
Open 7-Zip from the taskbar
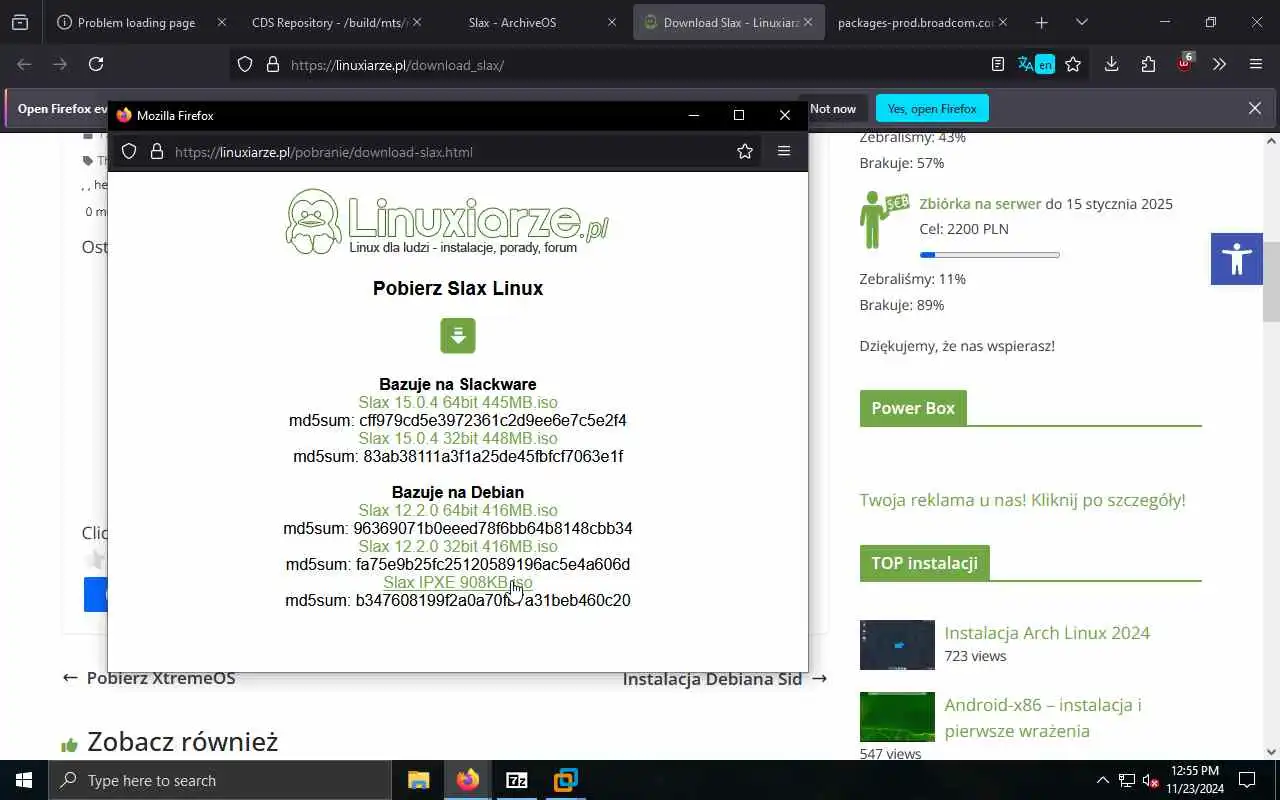[516, 780]
